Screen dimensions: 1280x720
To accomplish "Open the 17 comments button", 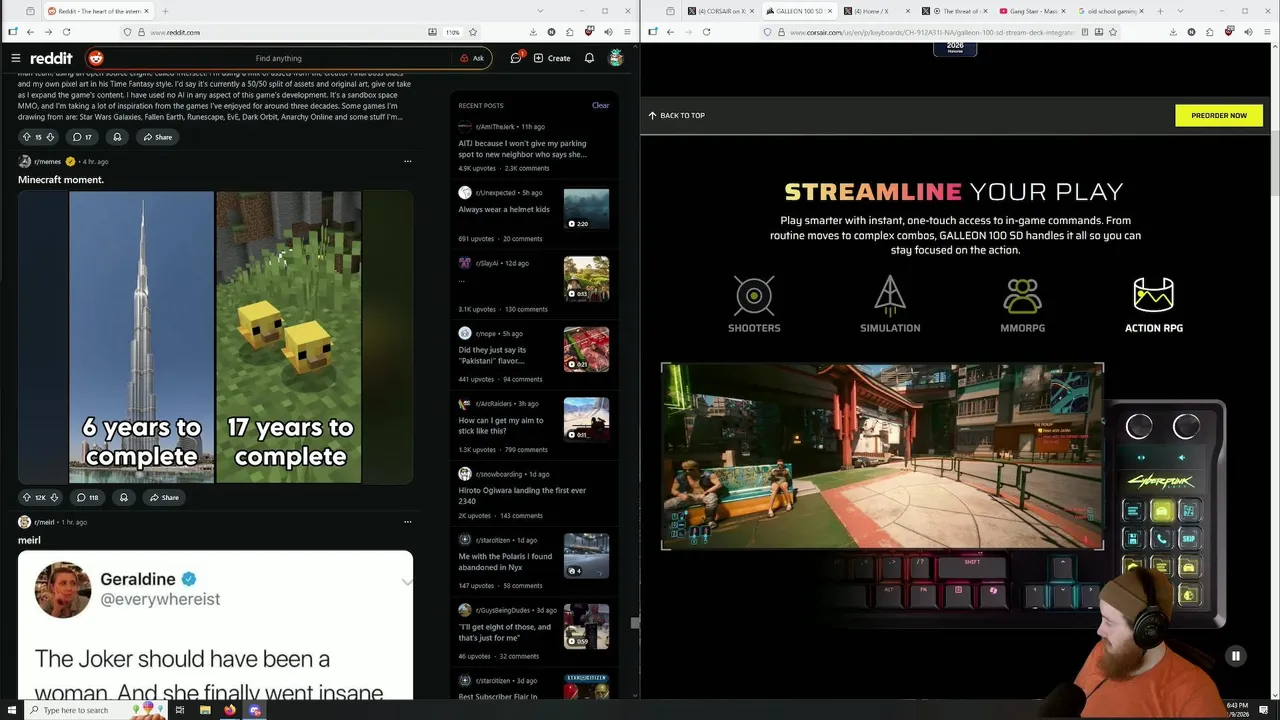I will coord(82,137).
